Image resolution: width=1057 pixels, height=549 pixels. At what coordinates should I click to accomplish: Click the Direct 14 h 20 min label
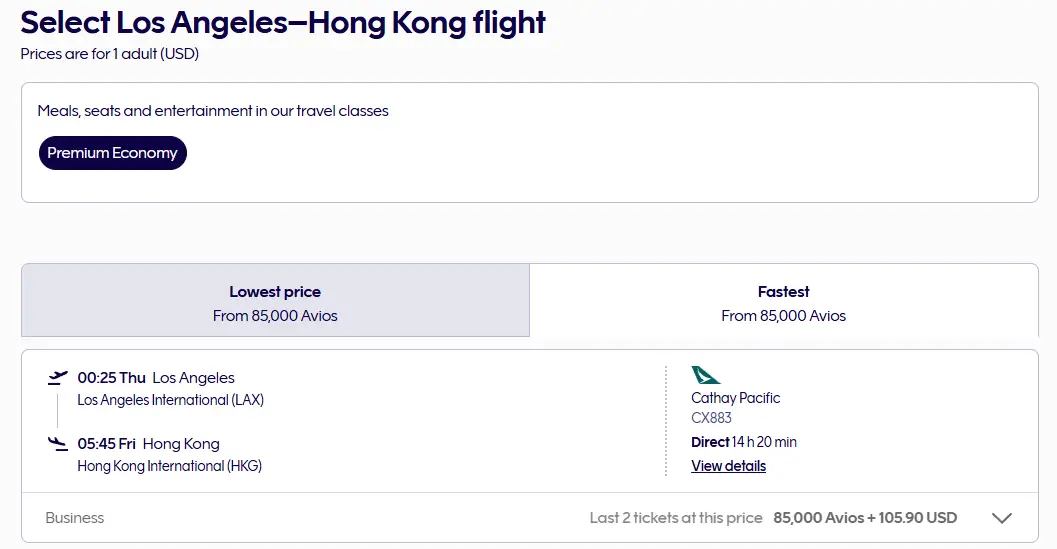[744, 442]
